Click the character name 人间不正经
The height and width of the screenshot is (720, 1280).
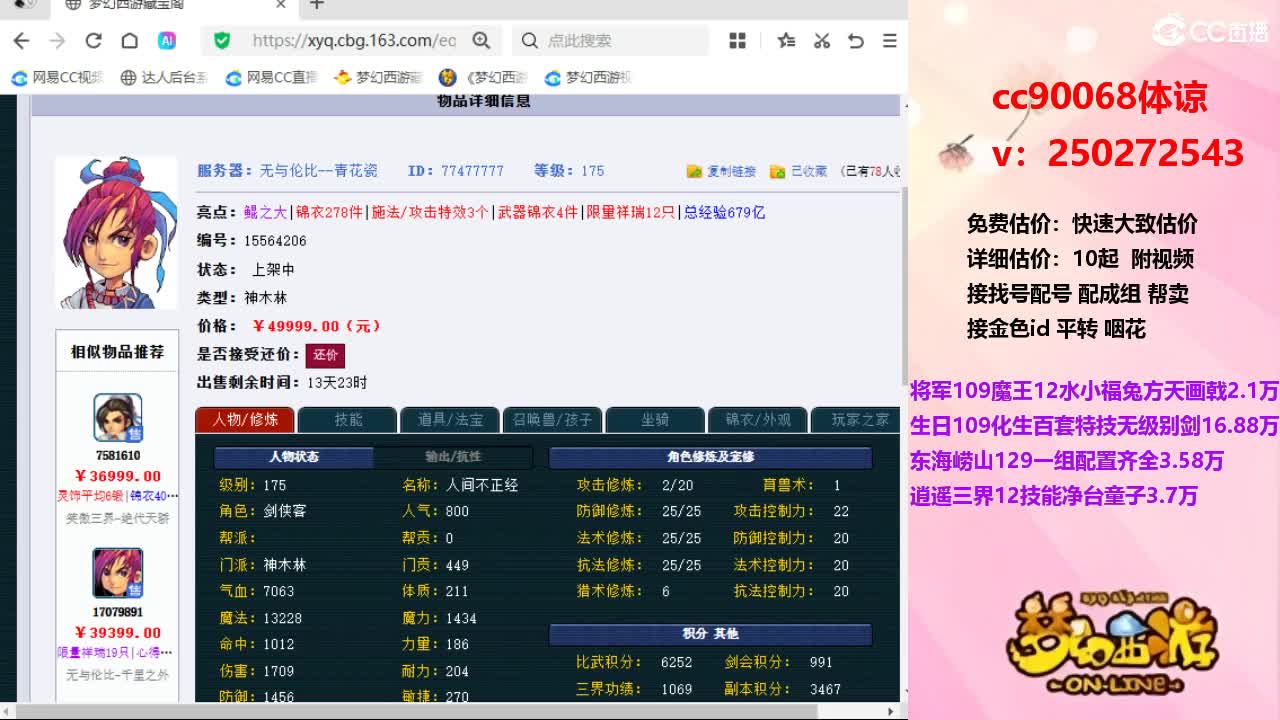[x=482, y=485]
